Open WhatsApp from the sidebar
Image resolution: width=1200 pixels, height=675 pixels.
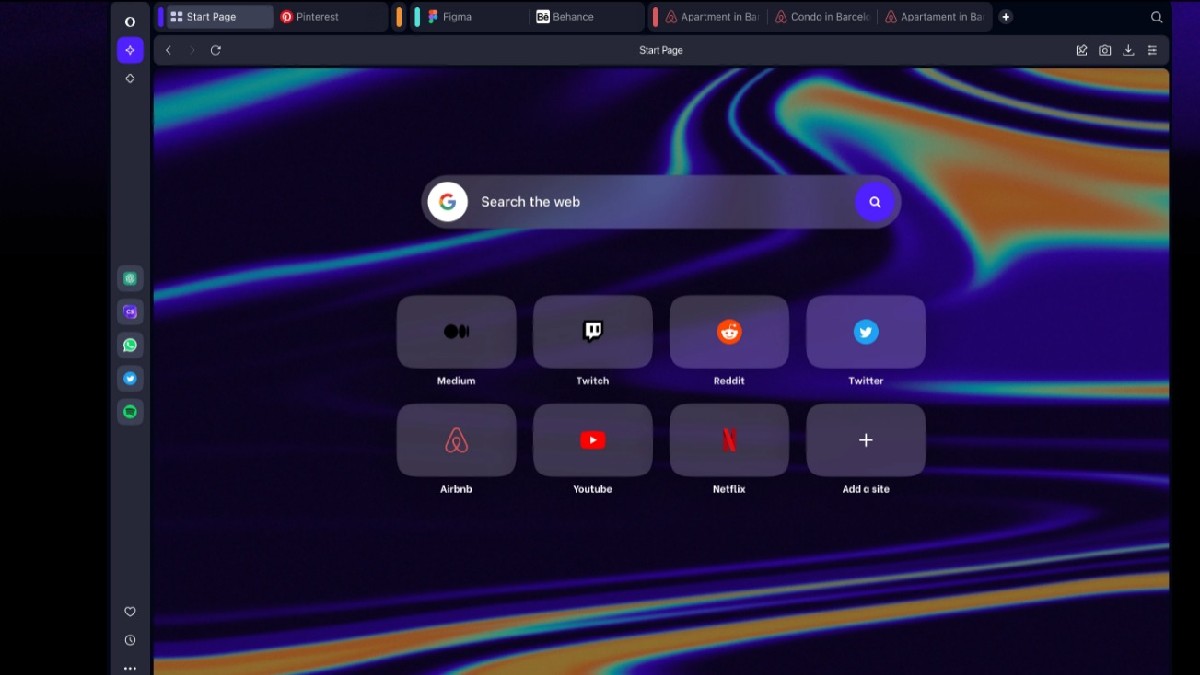pos(130,344)
